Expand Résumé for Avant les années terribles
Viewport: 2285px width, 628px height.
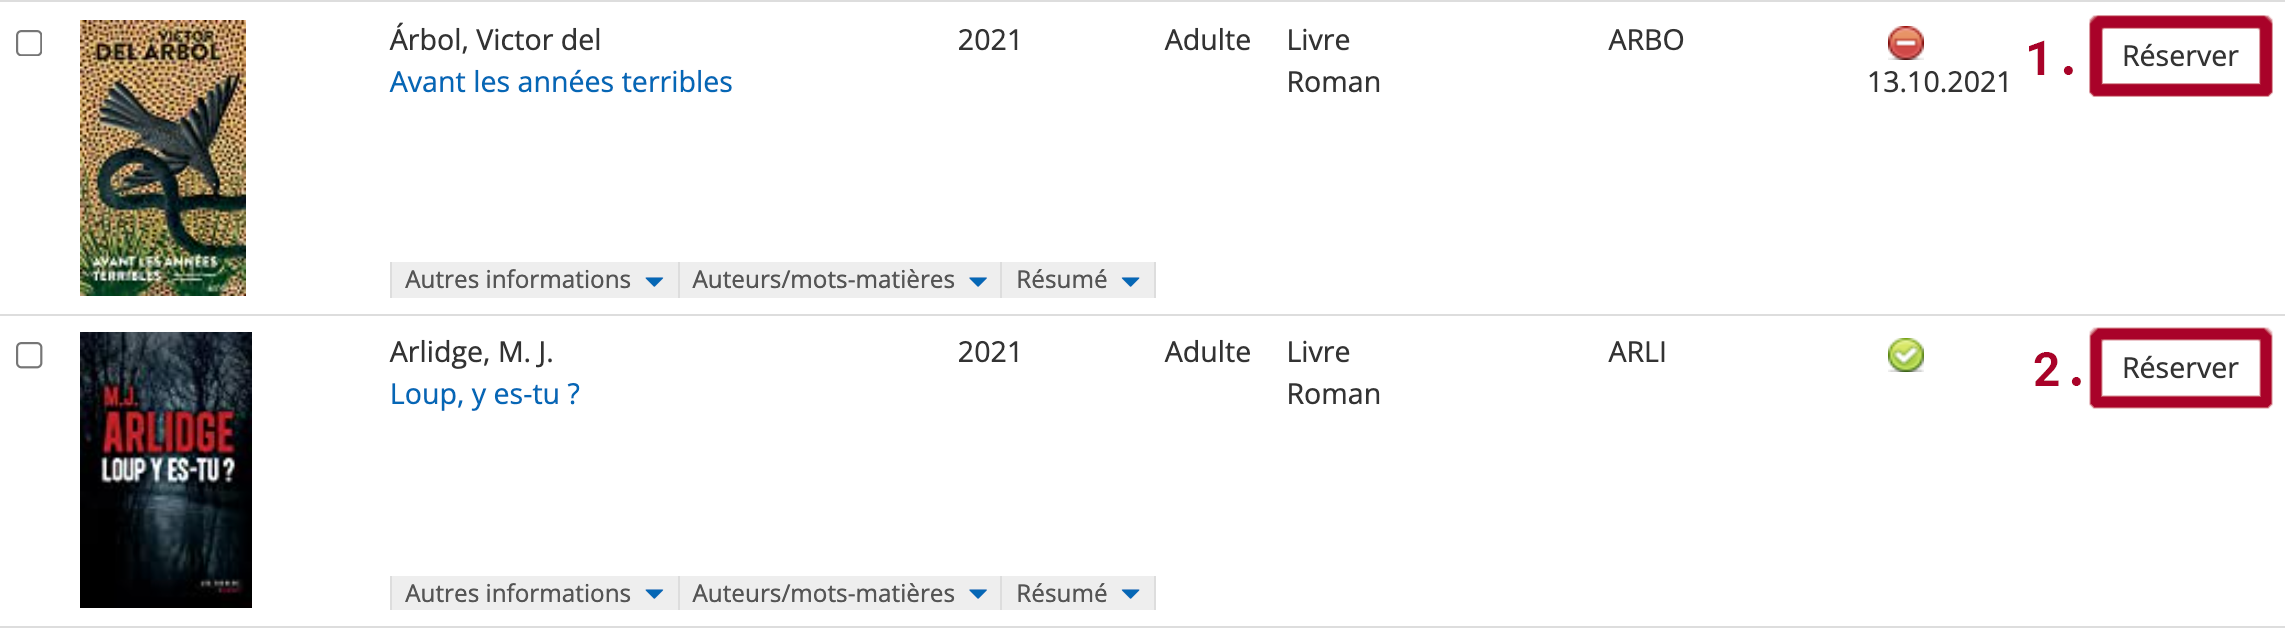pos(1077,280)
